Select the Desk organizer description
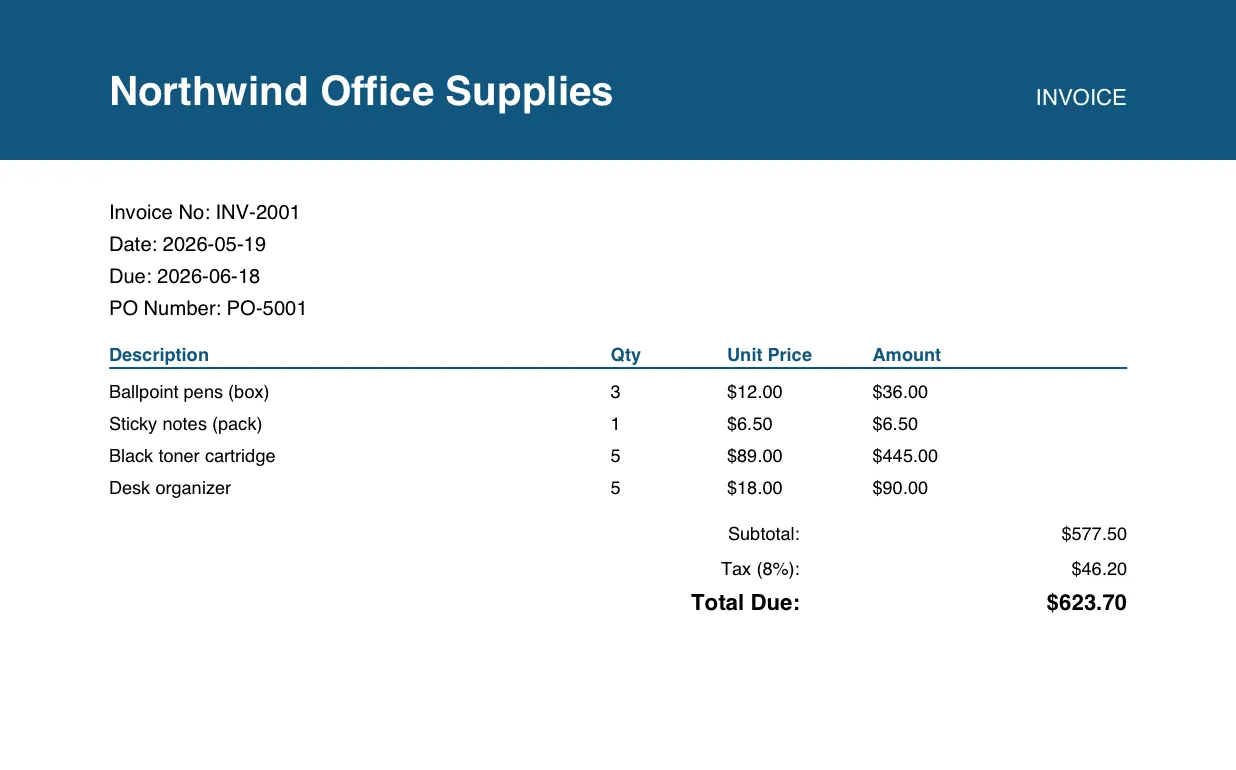Viewport: 1236px width, 770px height. click(170, 488)
